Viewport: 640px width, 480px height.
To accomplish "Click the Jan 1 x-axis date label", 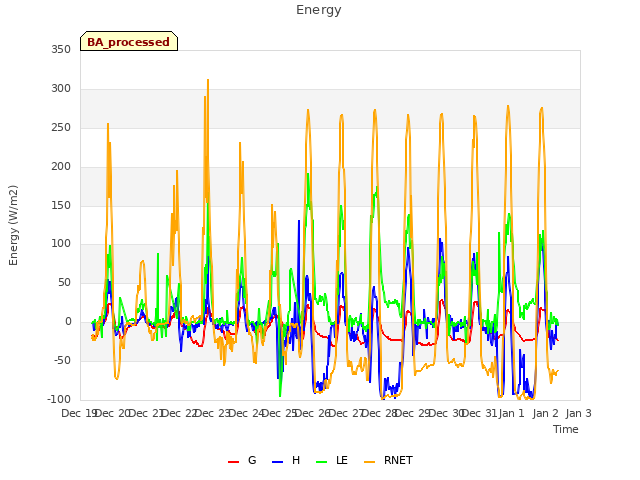I will tap(511, 413).
